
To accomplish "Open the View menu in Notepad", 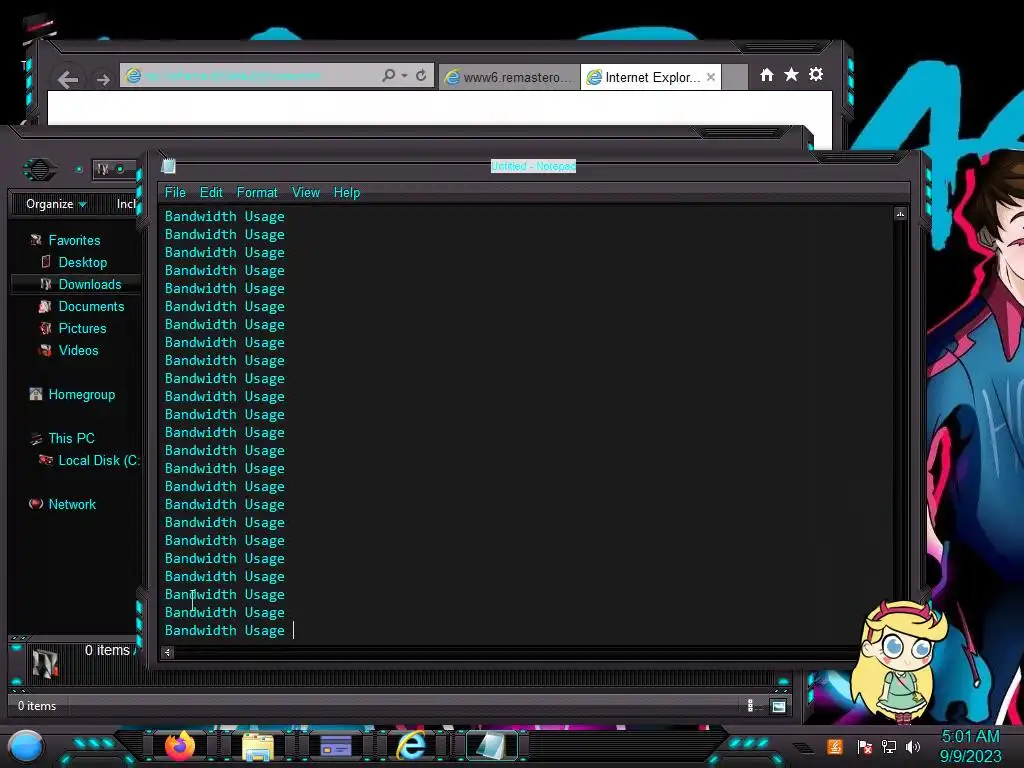I will [x=306, y=193].
